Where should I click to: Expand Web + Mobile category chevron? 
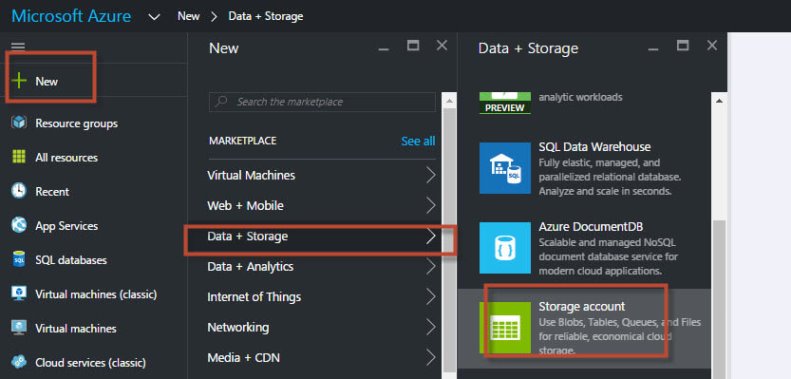430,205
